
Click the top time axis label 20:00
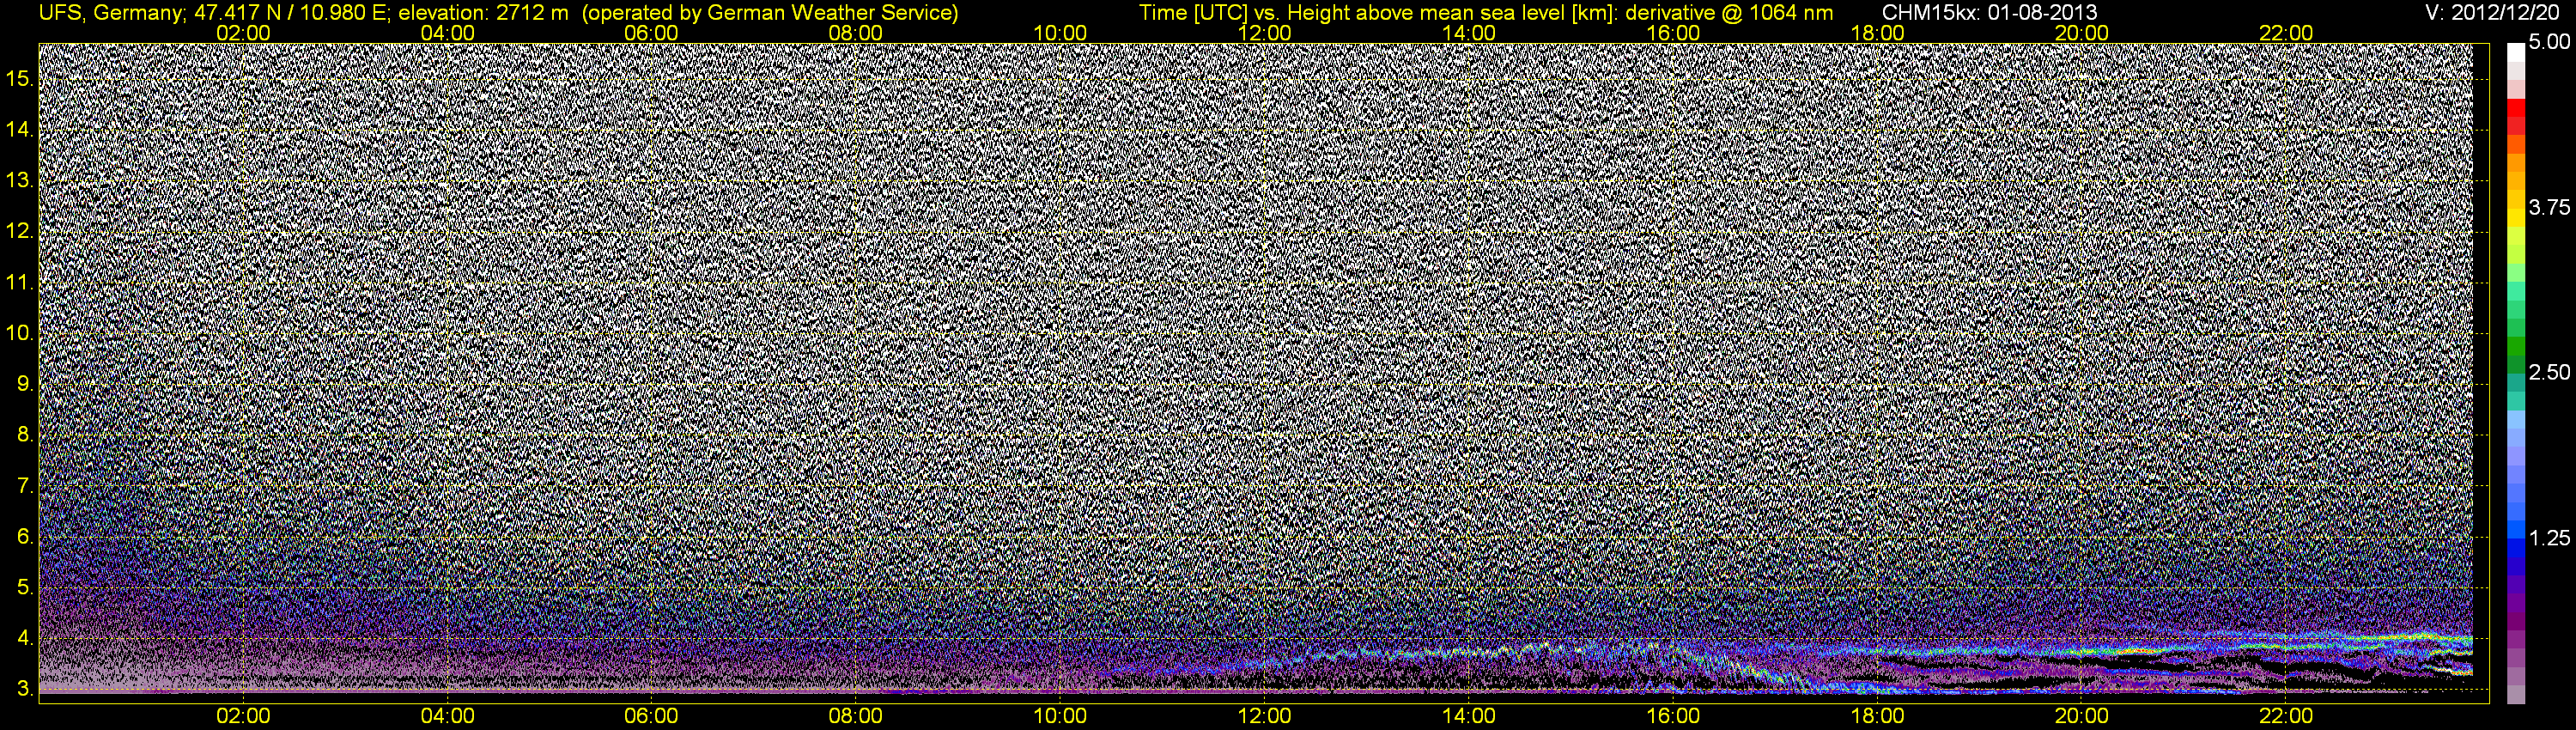[x=2082, y=33]
